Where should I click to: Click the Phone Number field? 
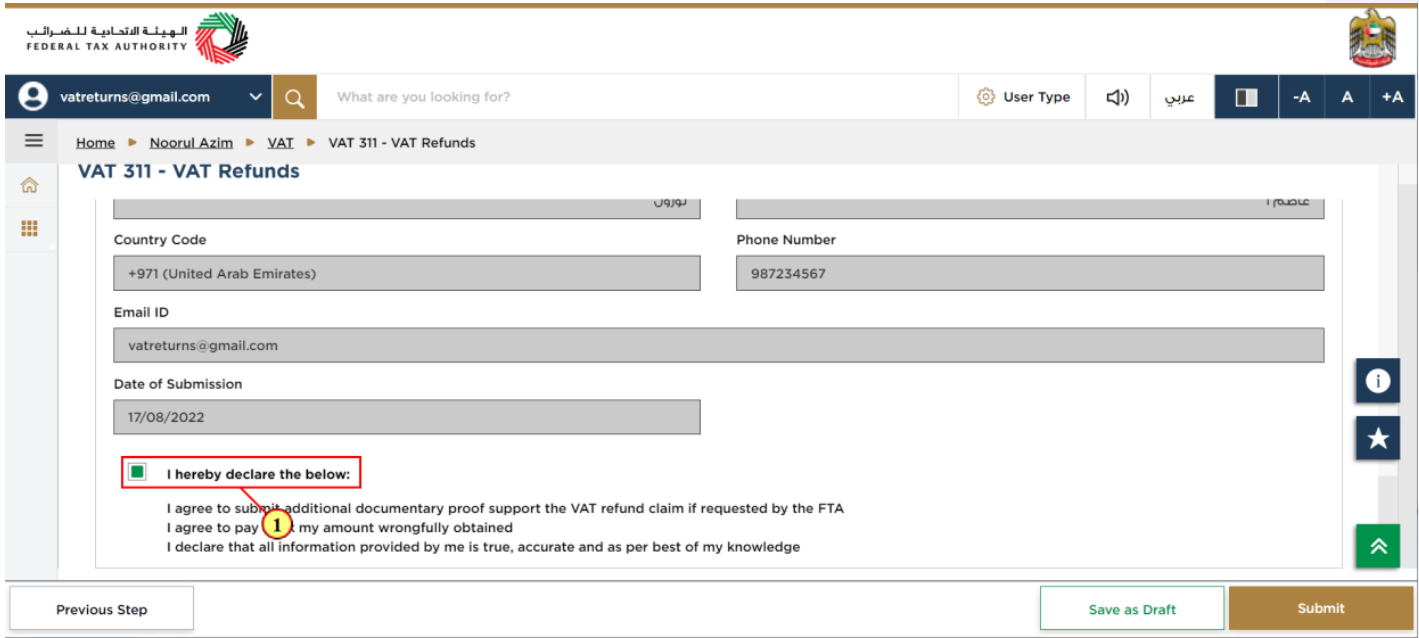click(x=1030, y=274)
